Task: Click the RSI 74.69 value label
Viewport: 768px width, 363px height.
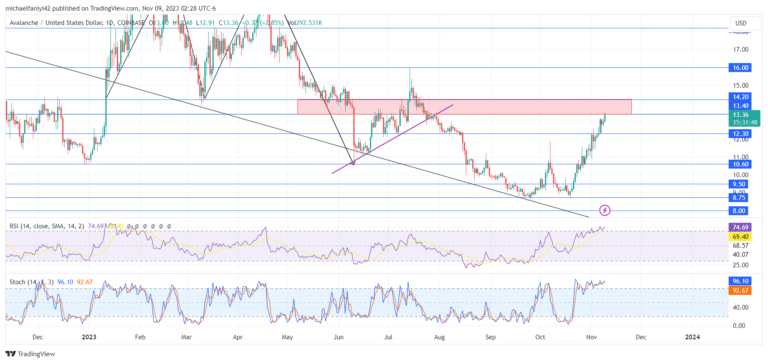Action: pyautogui.click(x=740, y=228)
